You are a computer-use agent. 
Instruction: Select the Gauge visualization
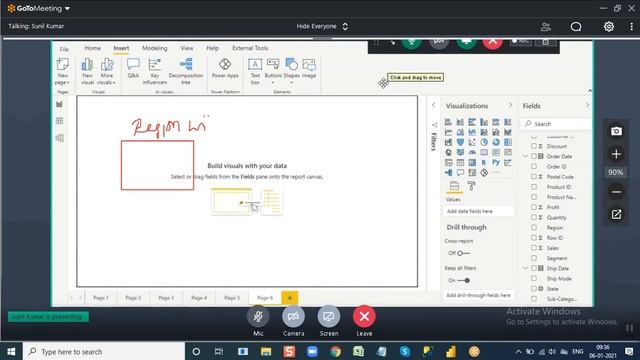[472, 153]
